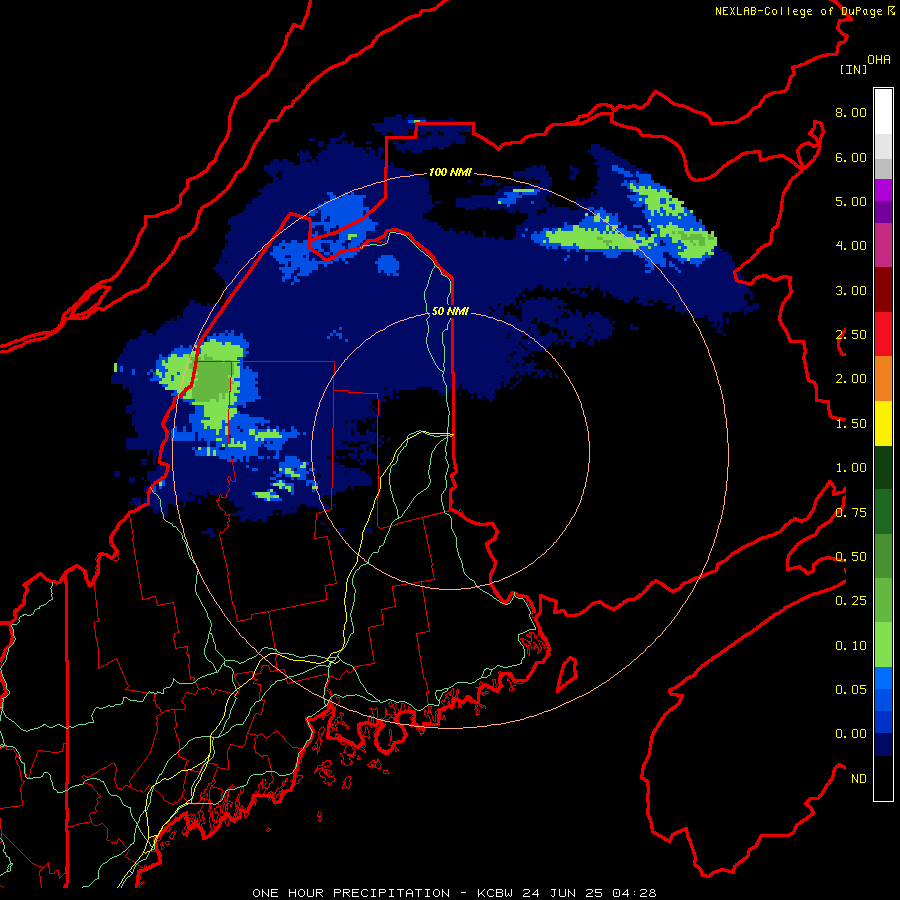Image resolution: width=900 pixels, height=900 pixels.
Task: Click the 50 NMI range ring label
Action: tap(451, 311)
